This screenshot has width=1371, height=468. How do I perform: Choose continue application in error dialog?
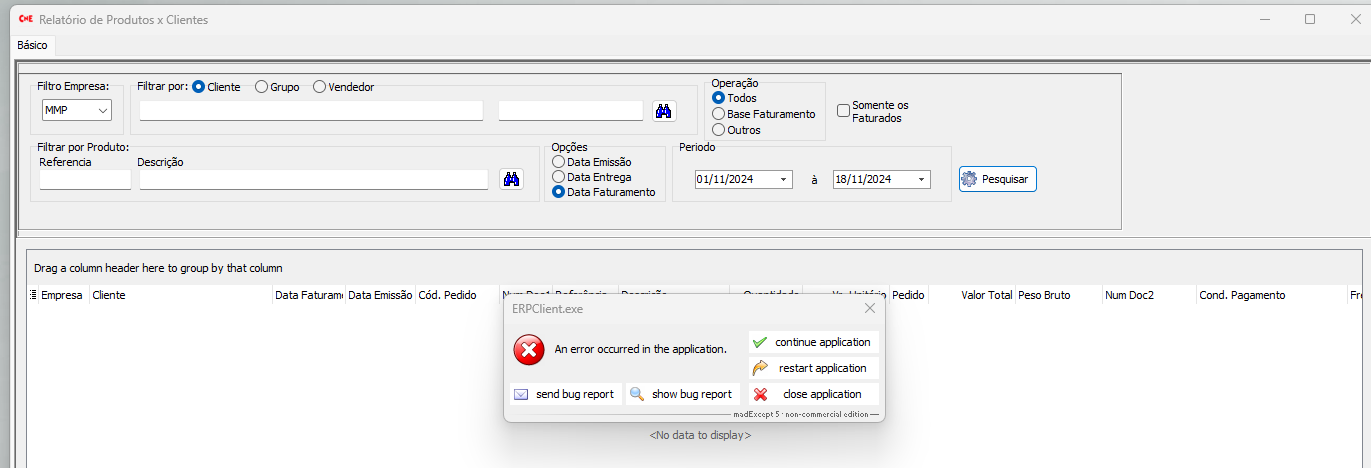point(813,342)
